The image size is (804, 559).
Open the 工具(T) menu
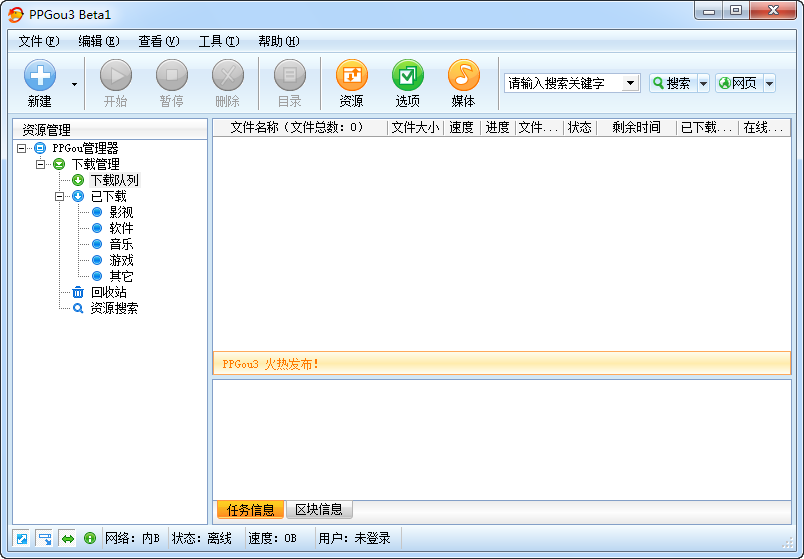pos(218,41)
